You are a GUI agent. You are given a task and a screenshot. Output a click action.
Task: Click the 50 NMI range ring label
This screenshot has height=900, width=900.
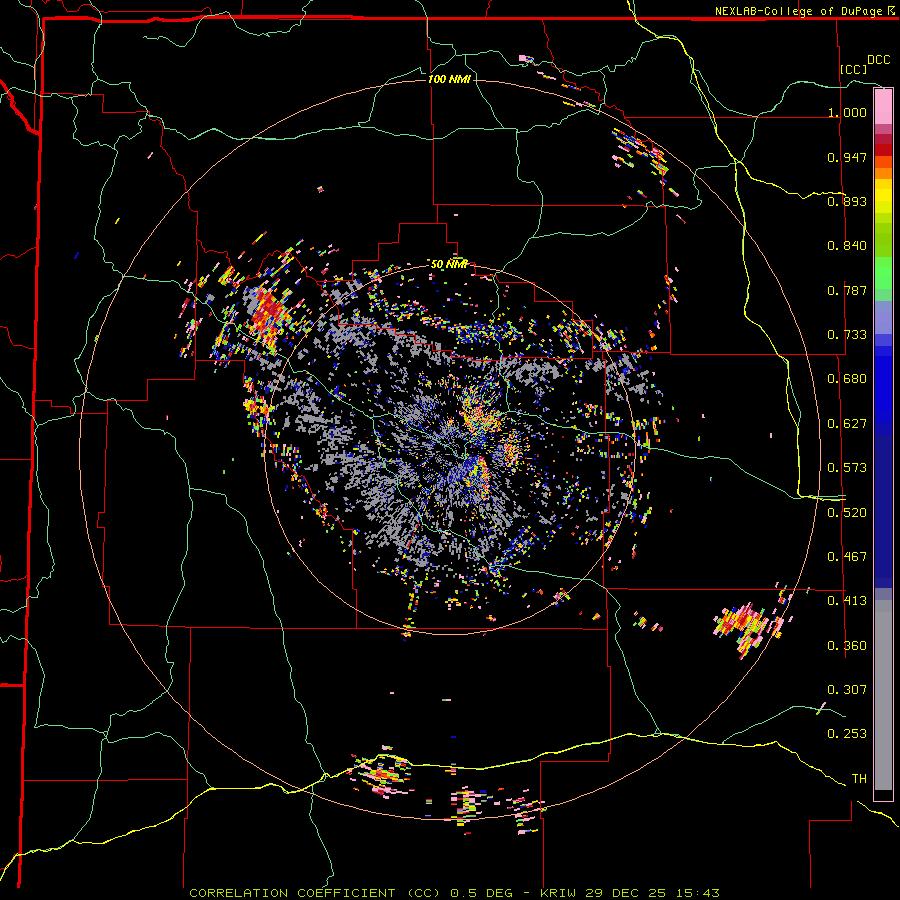click(x=449, y=265)
